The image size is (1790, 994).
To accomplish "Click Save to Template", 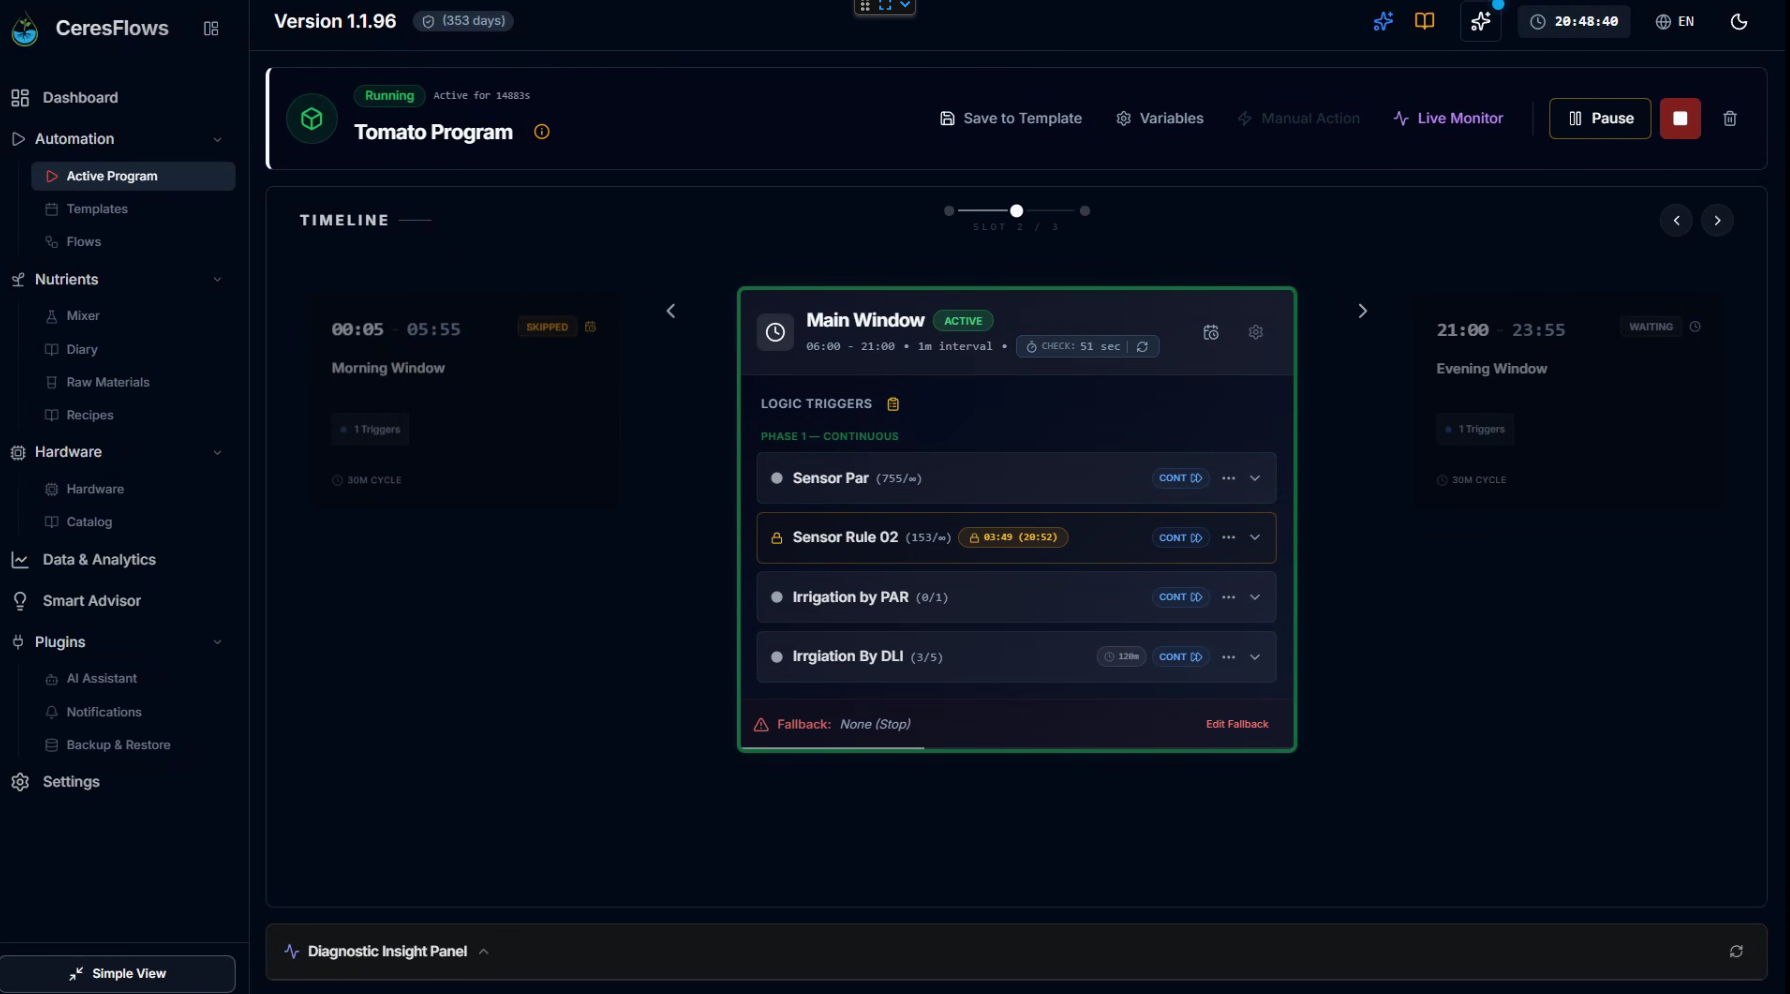I will 1011,118.
